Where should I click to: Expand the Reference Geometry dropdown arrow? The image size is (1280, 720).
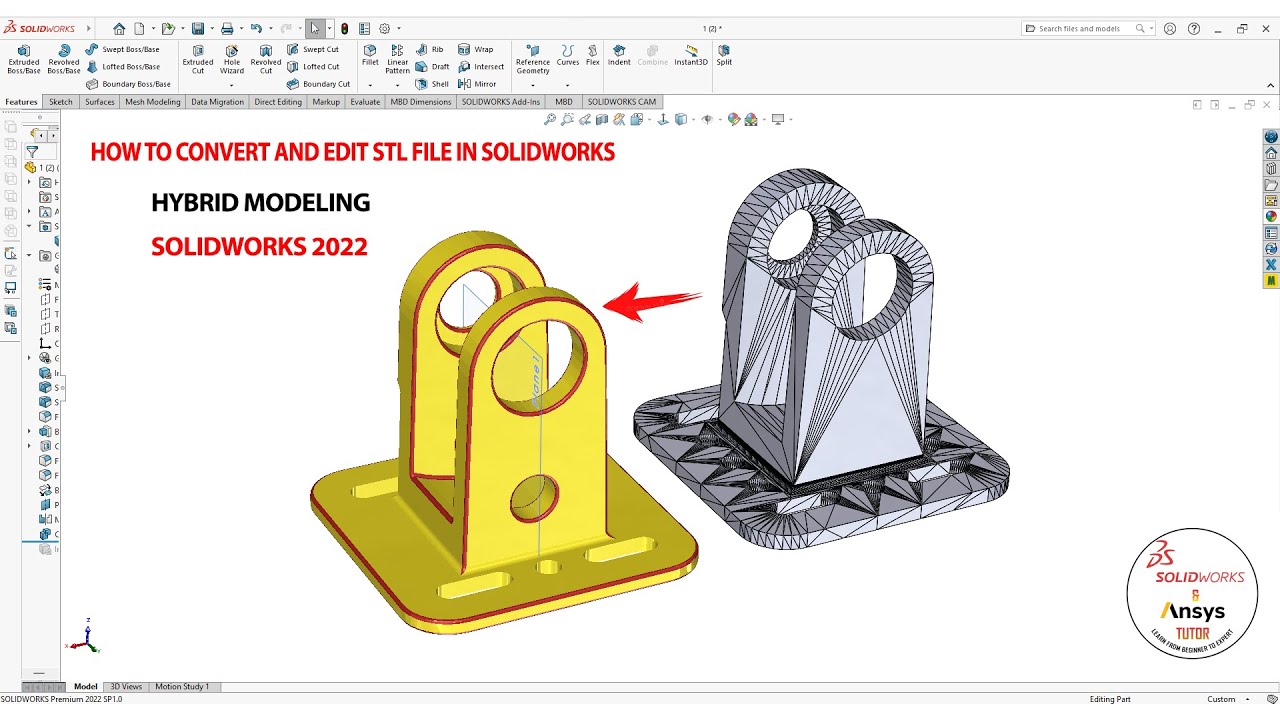(533, 86)
